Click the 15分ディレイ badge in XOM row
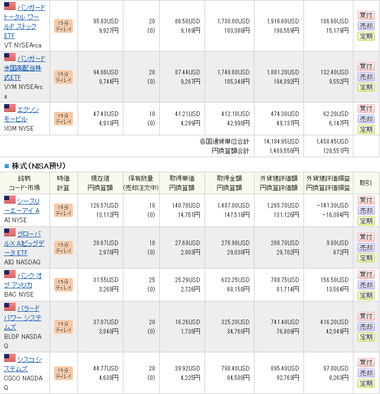This screenshot has width=380, height=394. [x=63, y=119]
